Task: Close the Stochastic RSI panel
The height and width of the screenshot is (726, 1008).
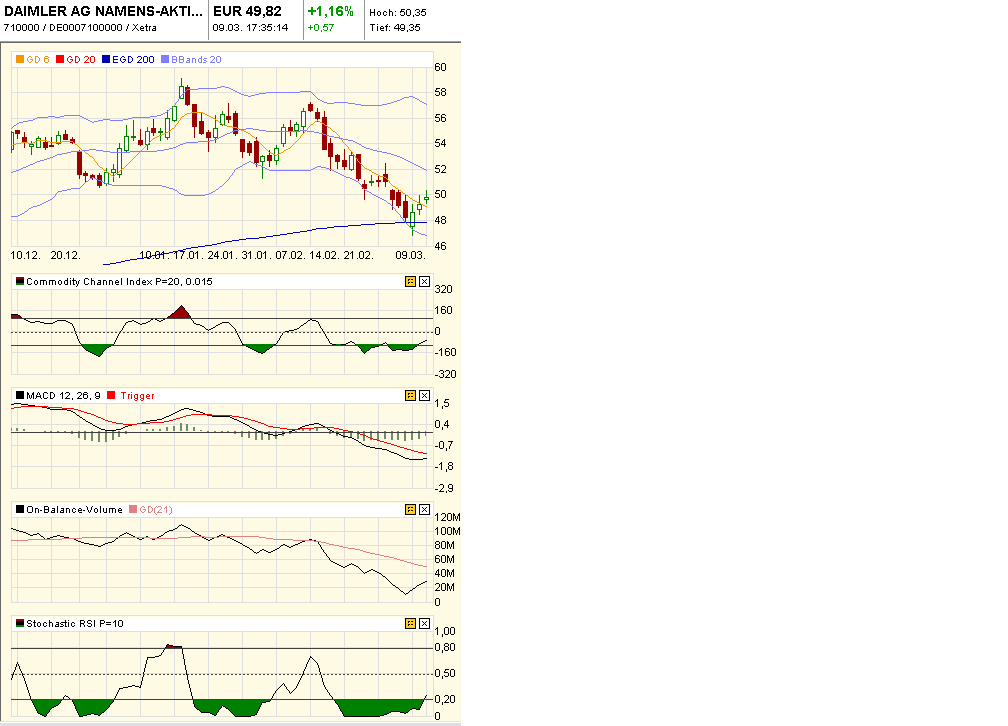Action: pyautogui.click(x=424, y=623)
